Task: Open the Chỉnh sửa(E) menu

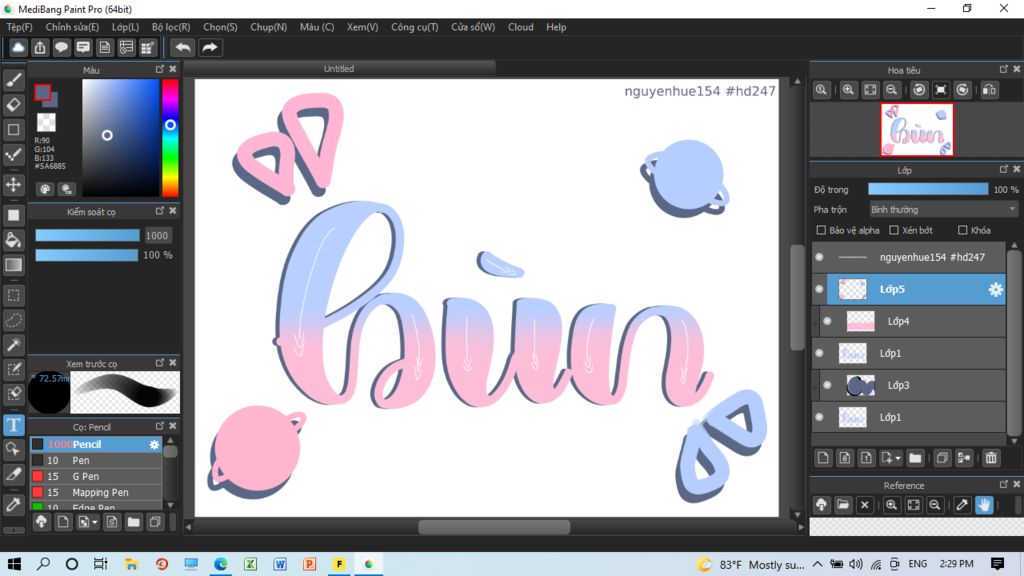Action: click(x=72, y=27)
